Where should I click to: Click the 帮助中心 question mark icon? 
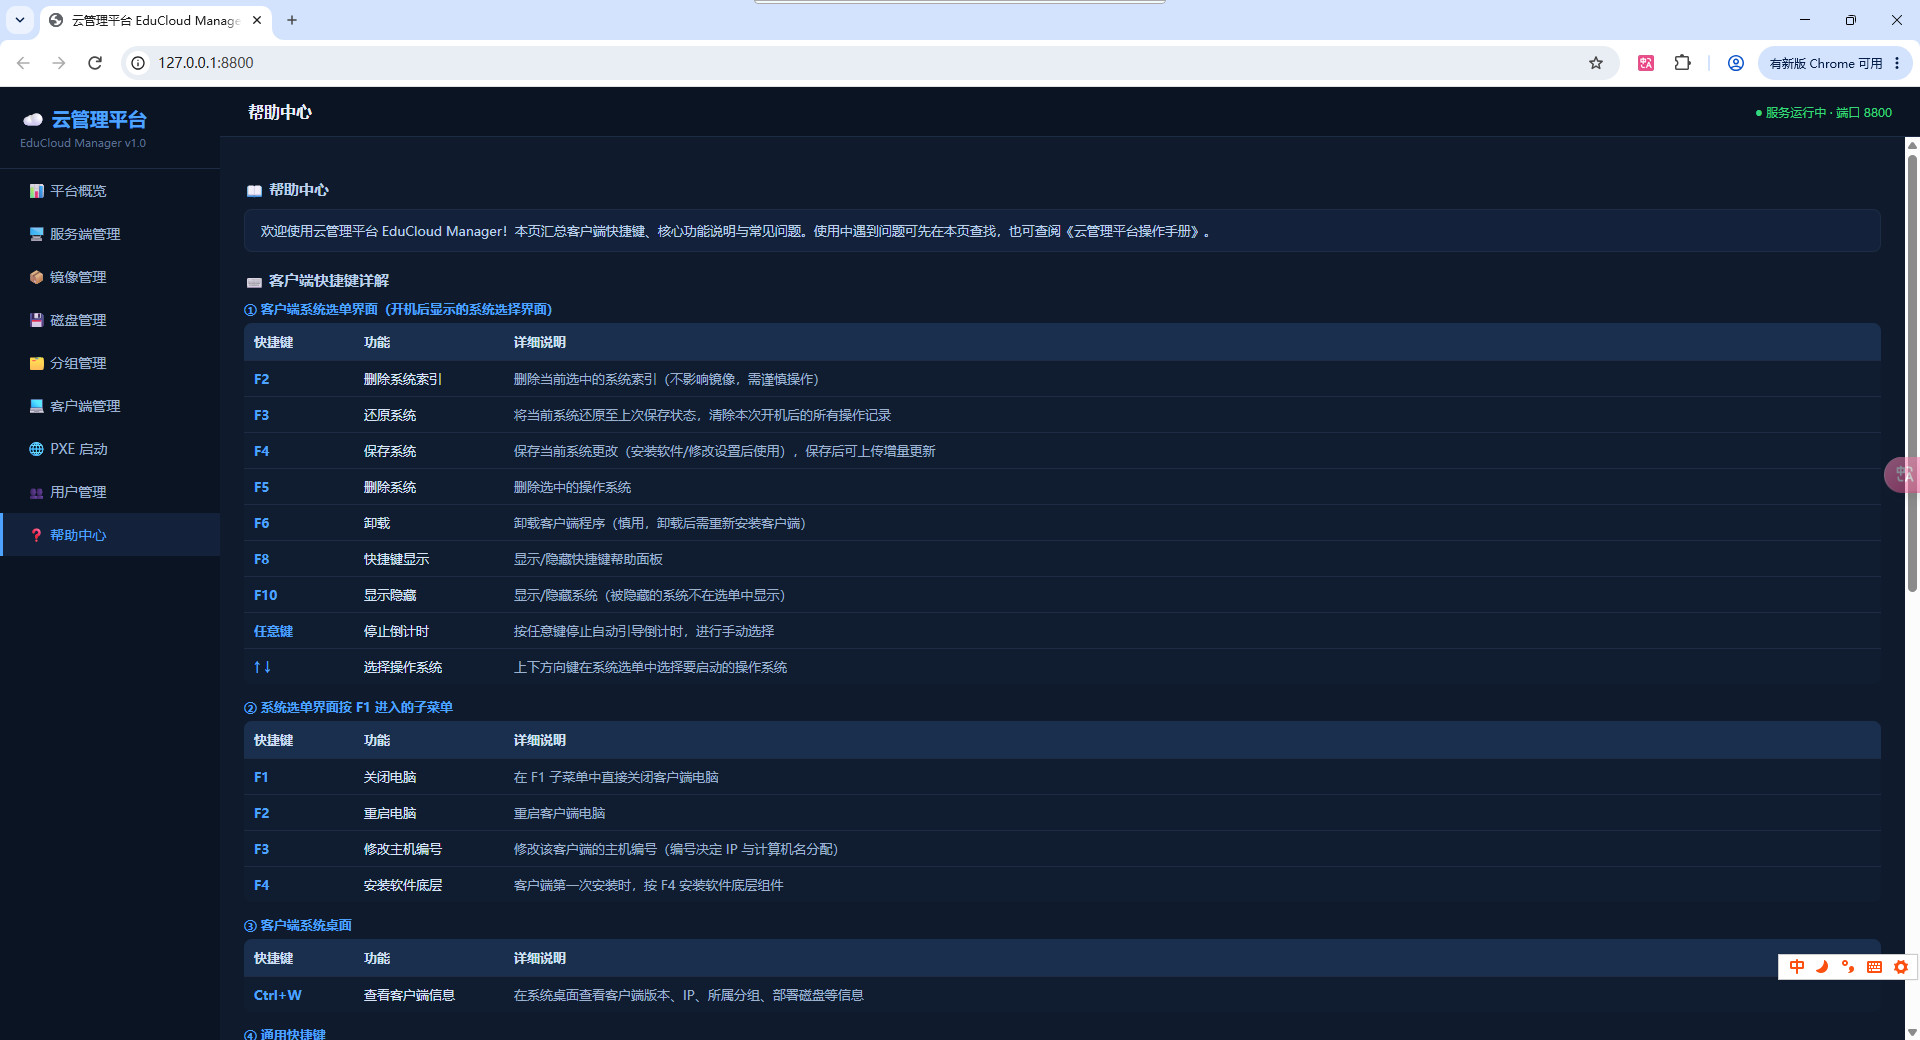37,535
